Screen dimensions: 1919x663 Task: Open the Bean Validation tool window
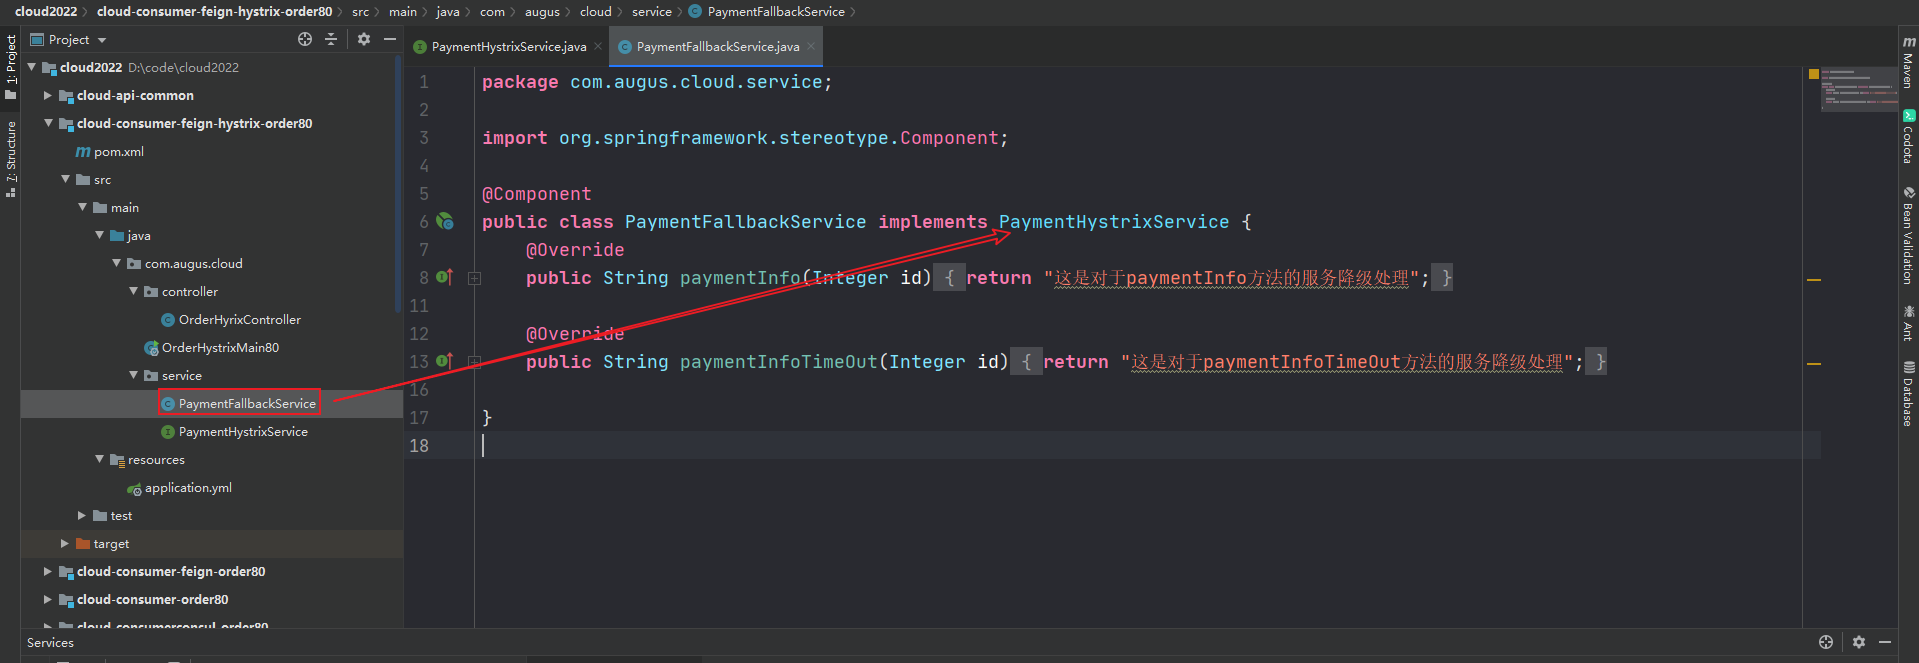tap(1908, 236)
